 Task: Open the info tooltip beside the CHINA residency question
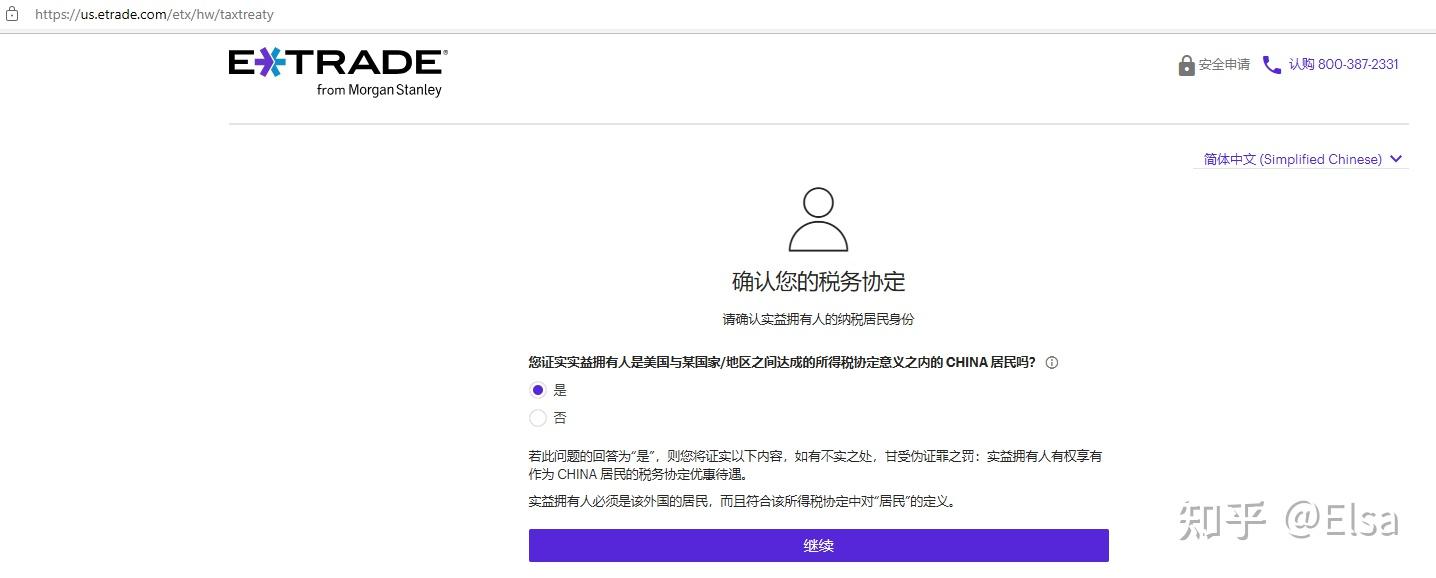coord(1051,362)
